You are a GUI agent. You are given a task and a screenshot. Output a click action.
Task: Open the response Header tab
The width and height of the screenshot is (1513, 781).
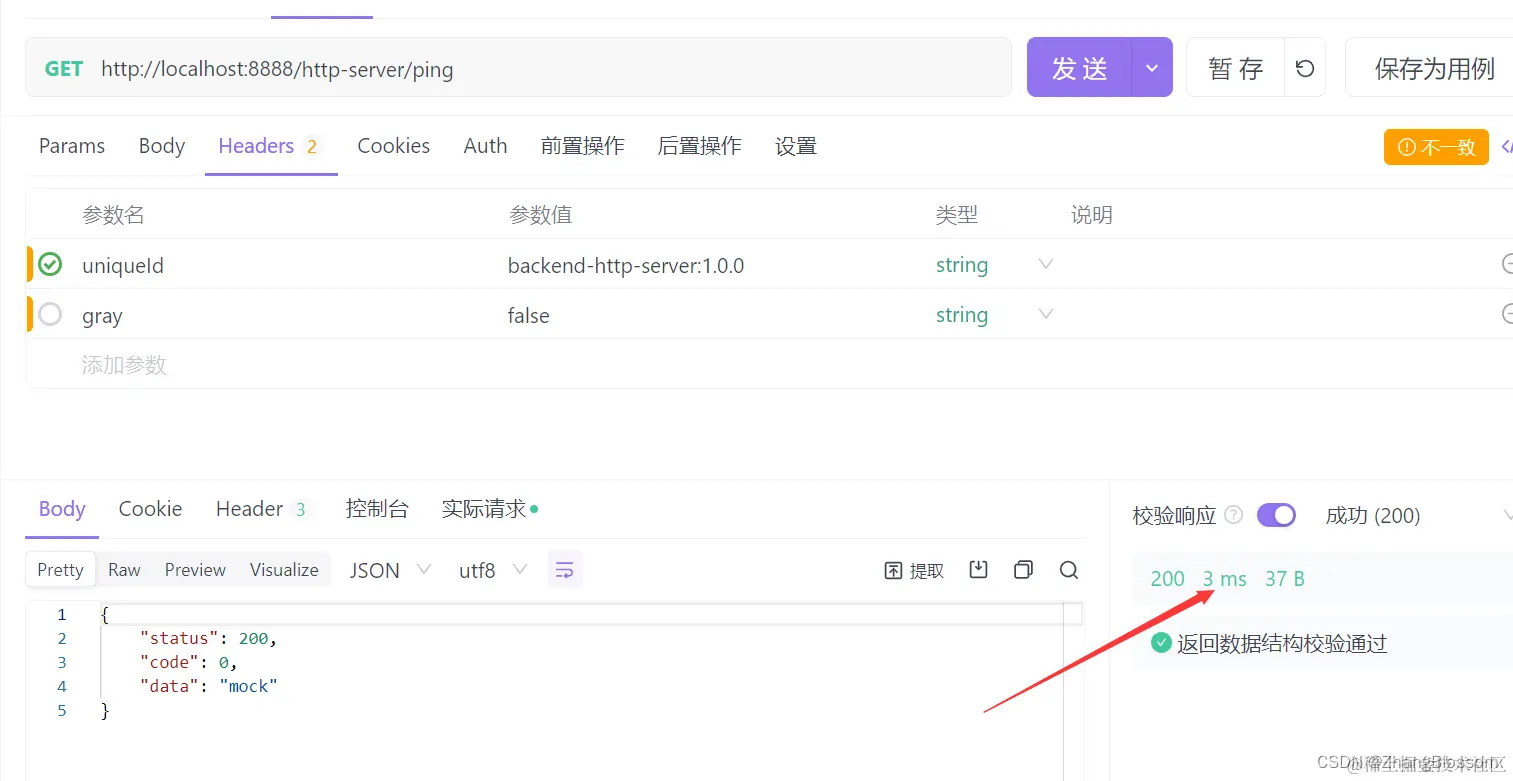coord(264,509)
